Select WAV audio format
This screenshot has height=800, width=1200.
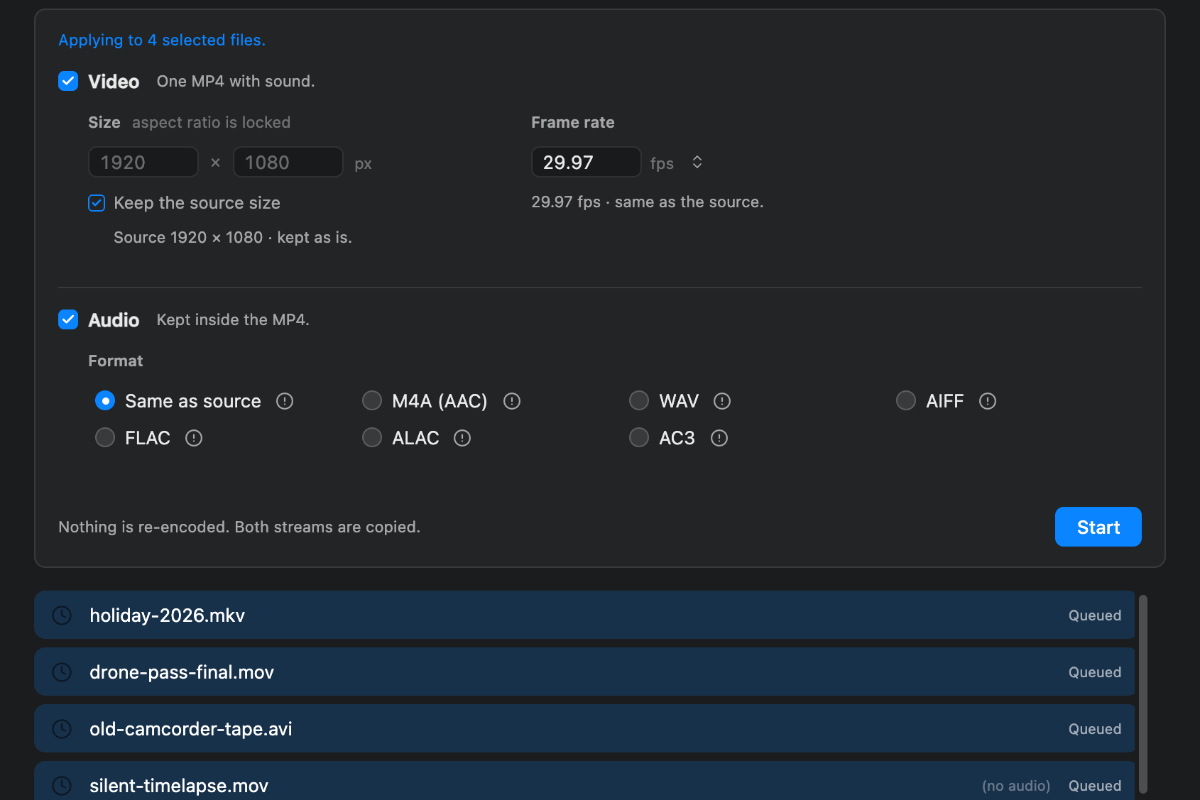coord(639,401)
